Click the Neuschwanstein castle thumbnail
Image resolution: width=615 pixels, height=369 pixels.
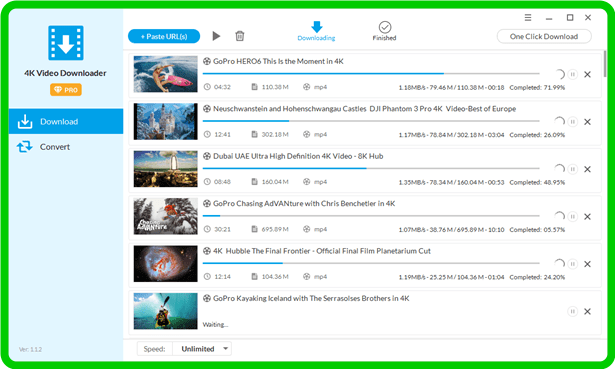166,122
